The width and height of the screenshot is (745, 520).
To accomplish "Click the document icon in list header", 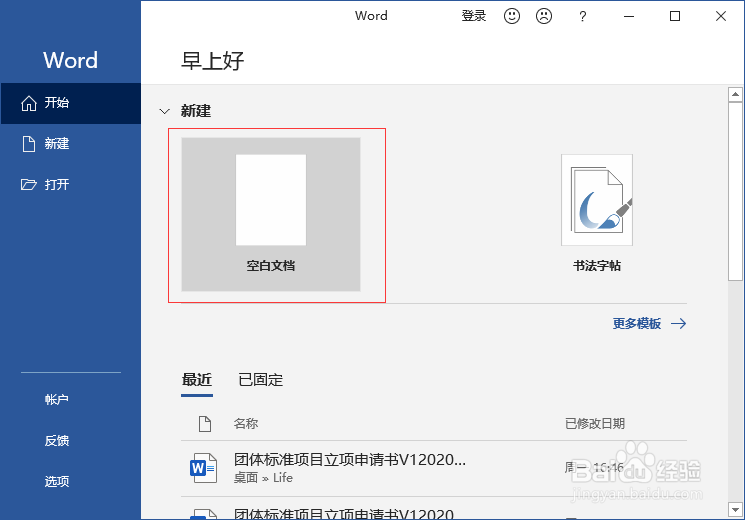I will 205,424.
